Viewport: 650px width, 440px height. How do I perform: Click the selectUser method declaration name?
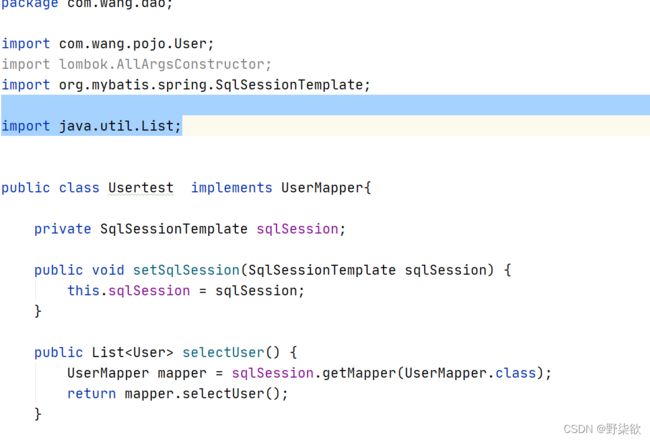[223, 352]
